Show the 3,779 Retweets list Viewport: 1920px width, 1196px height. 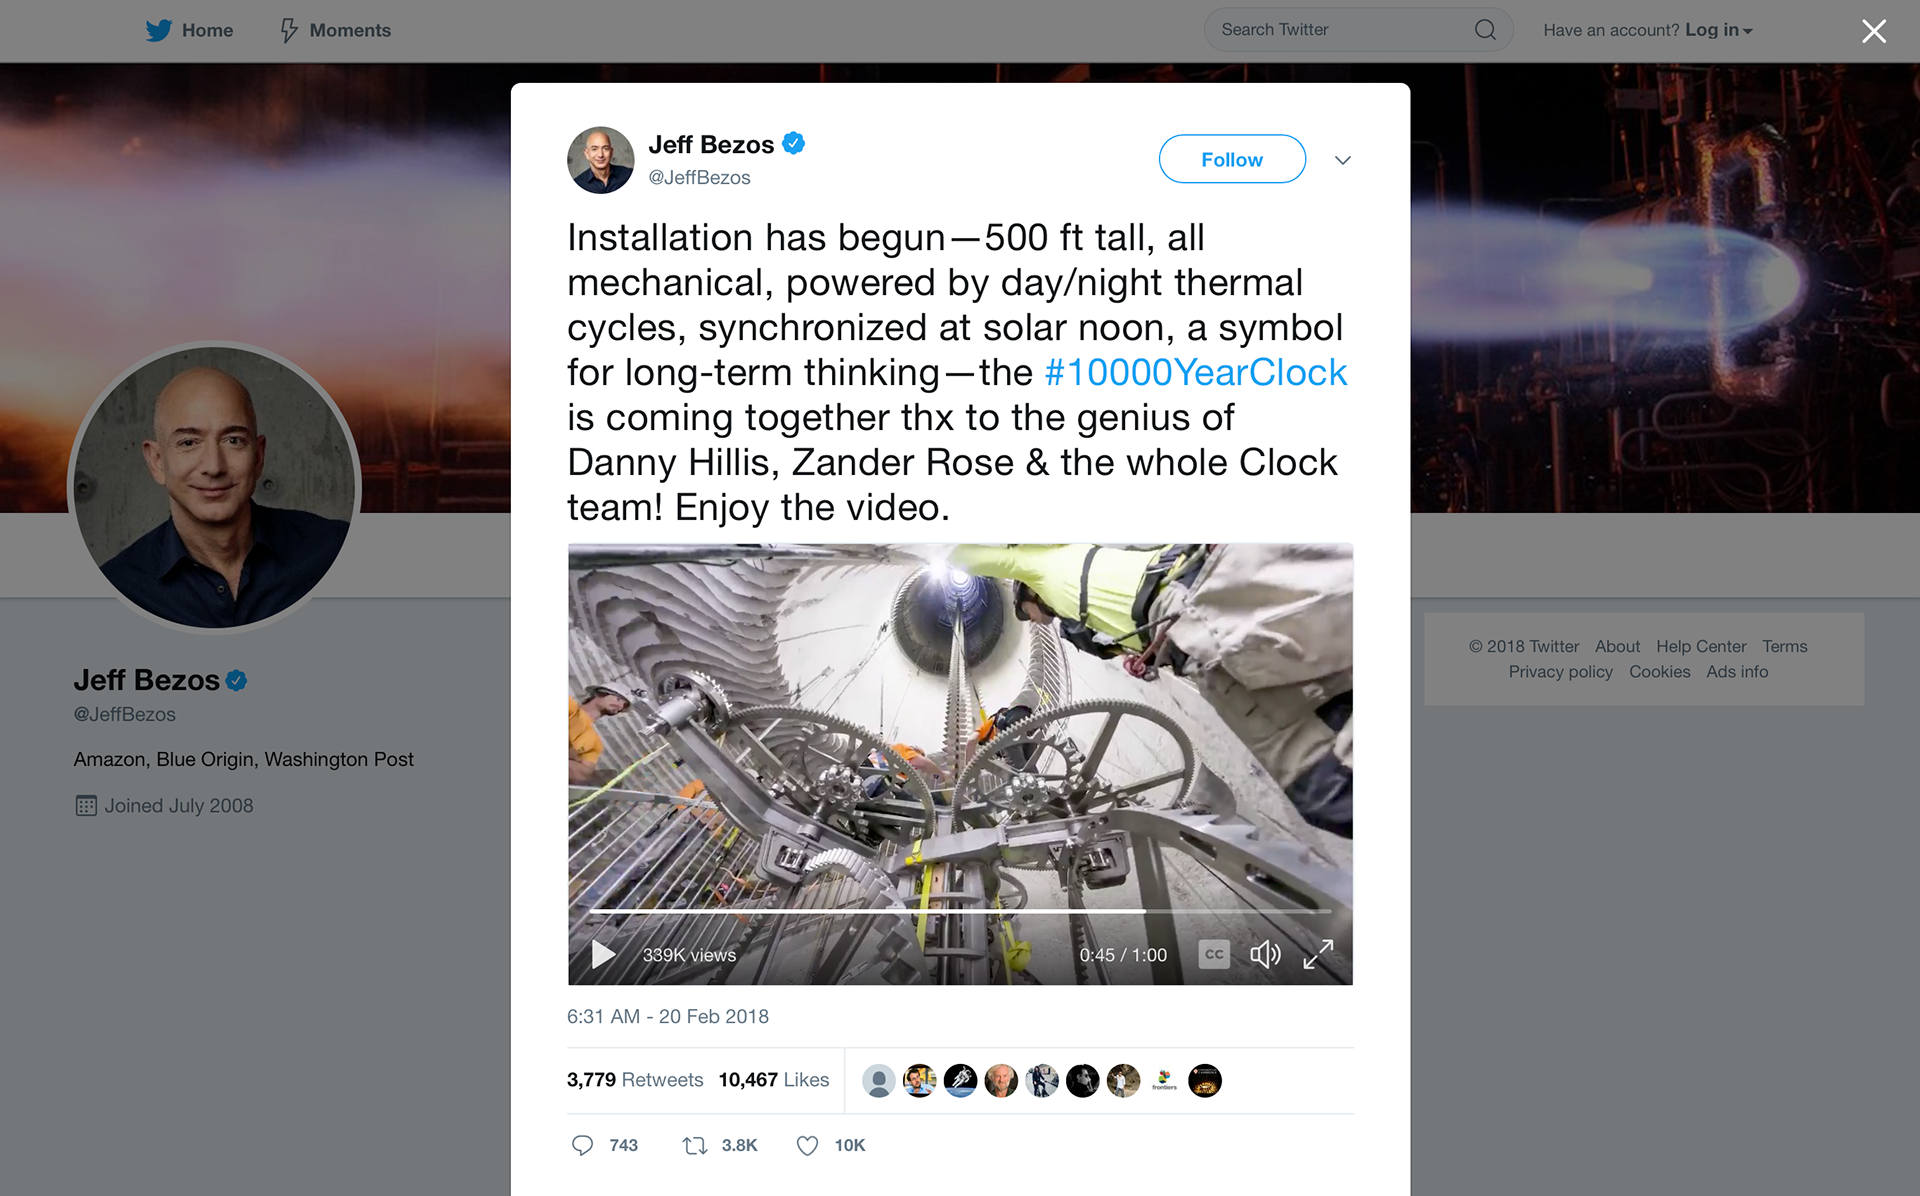point(635,1080)
